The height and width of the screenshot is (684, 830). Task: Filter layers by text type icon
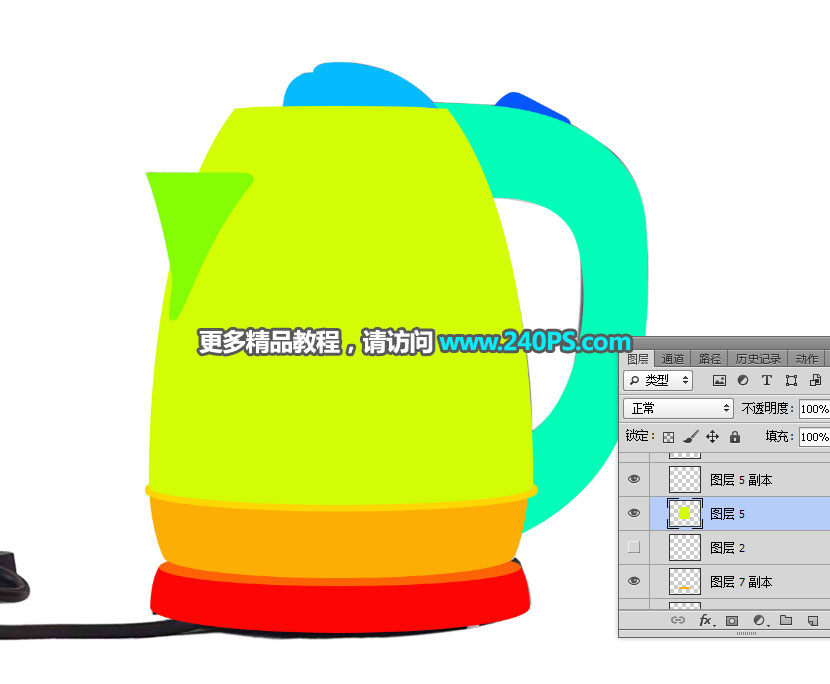tap(766, 380)
